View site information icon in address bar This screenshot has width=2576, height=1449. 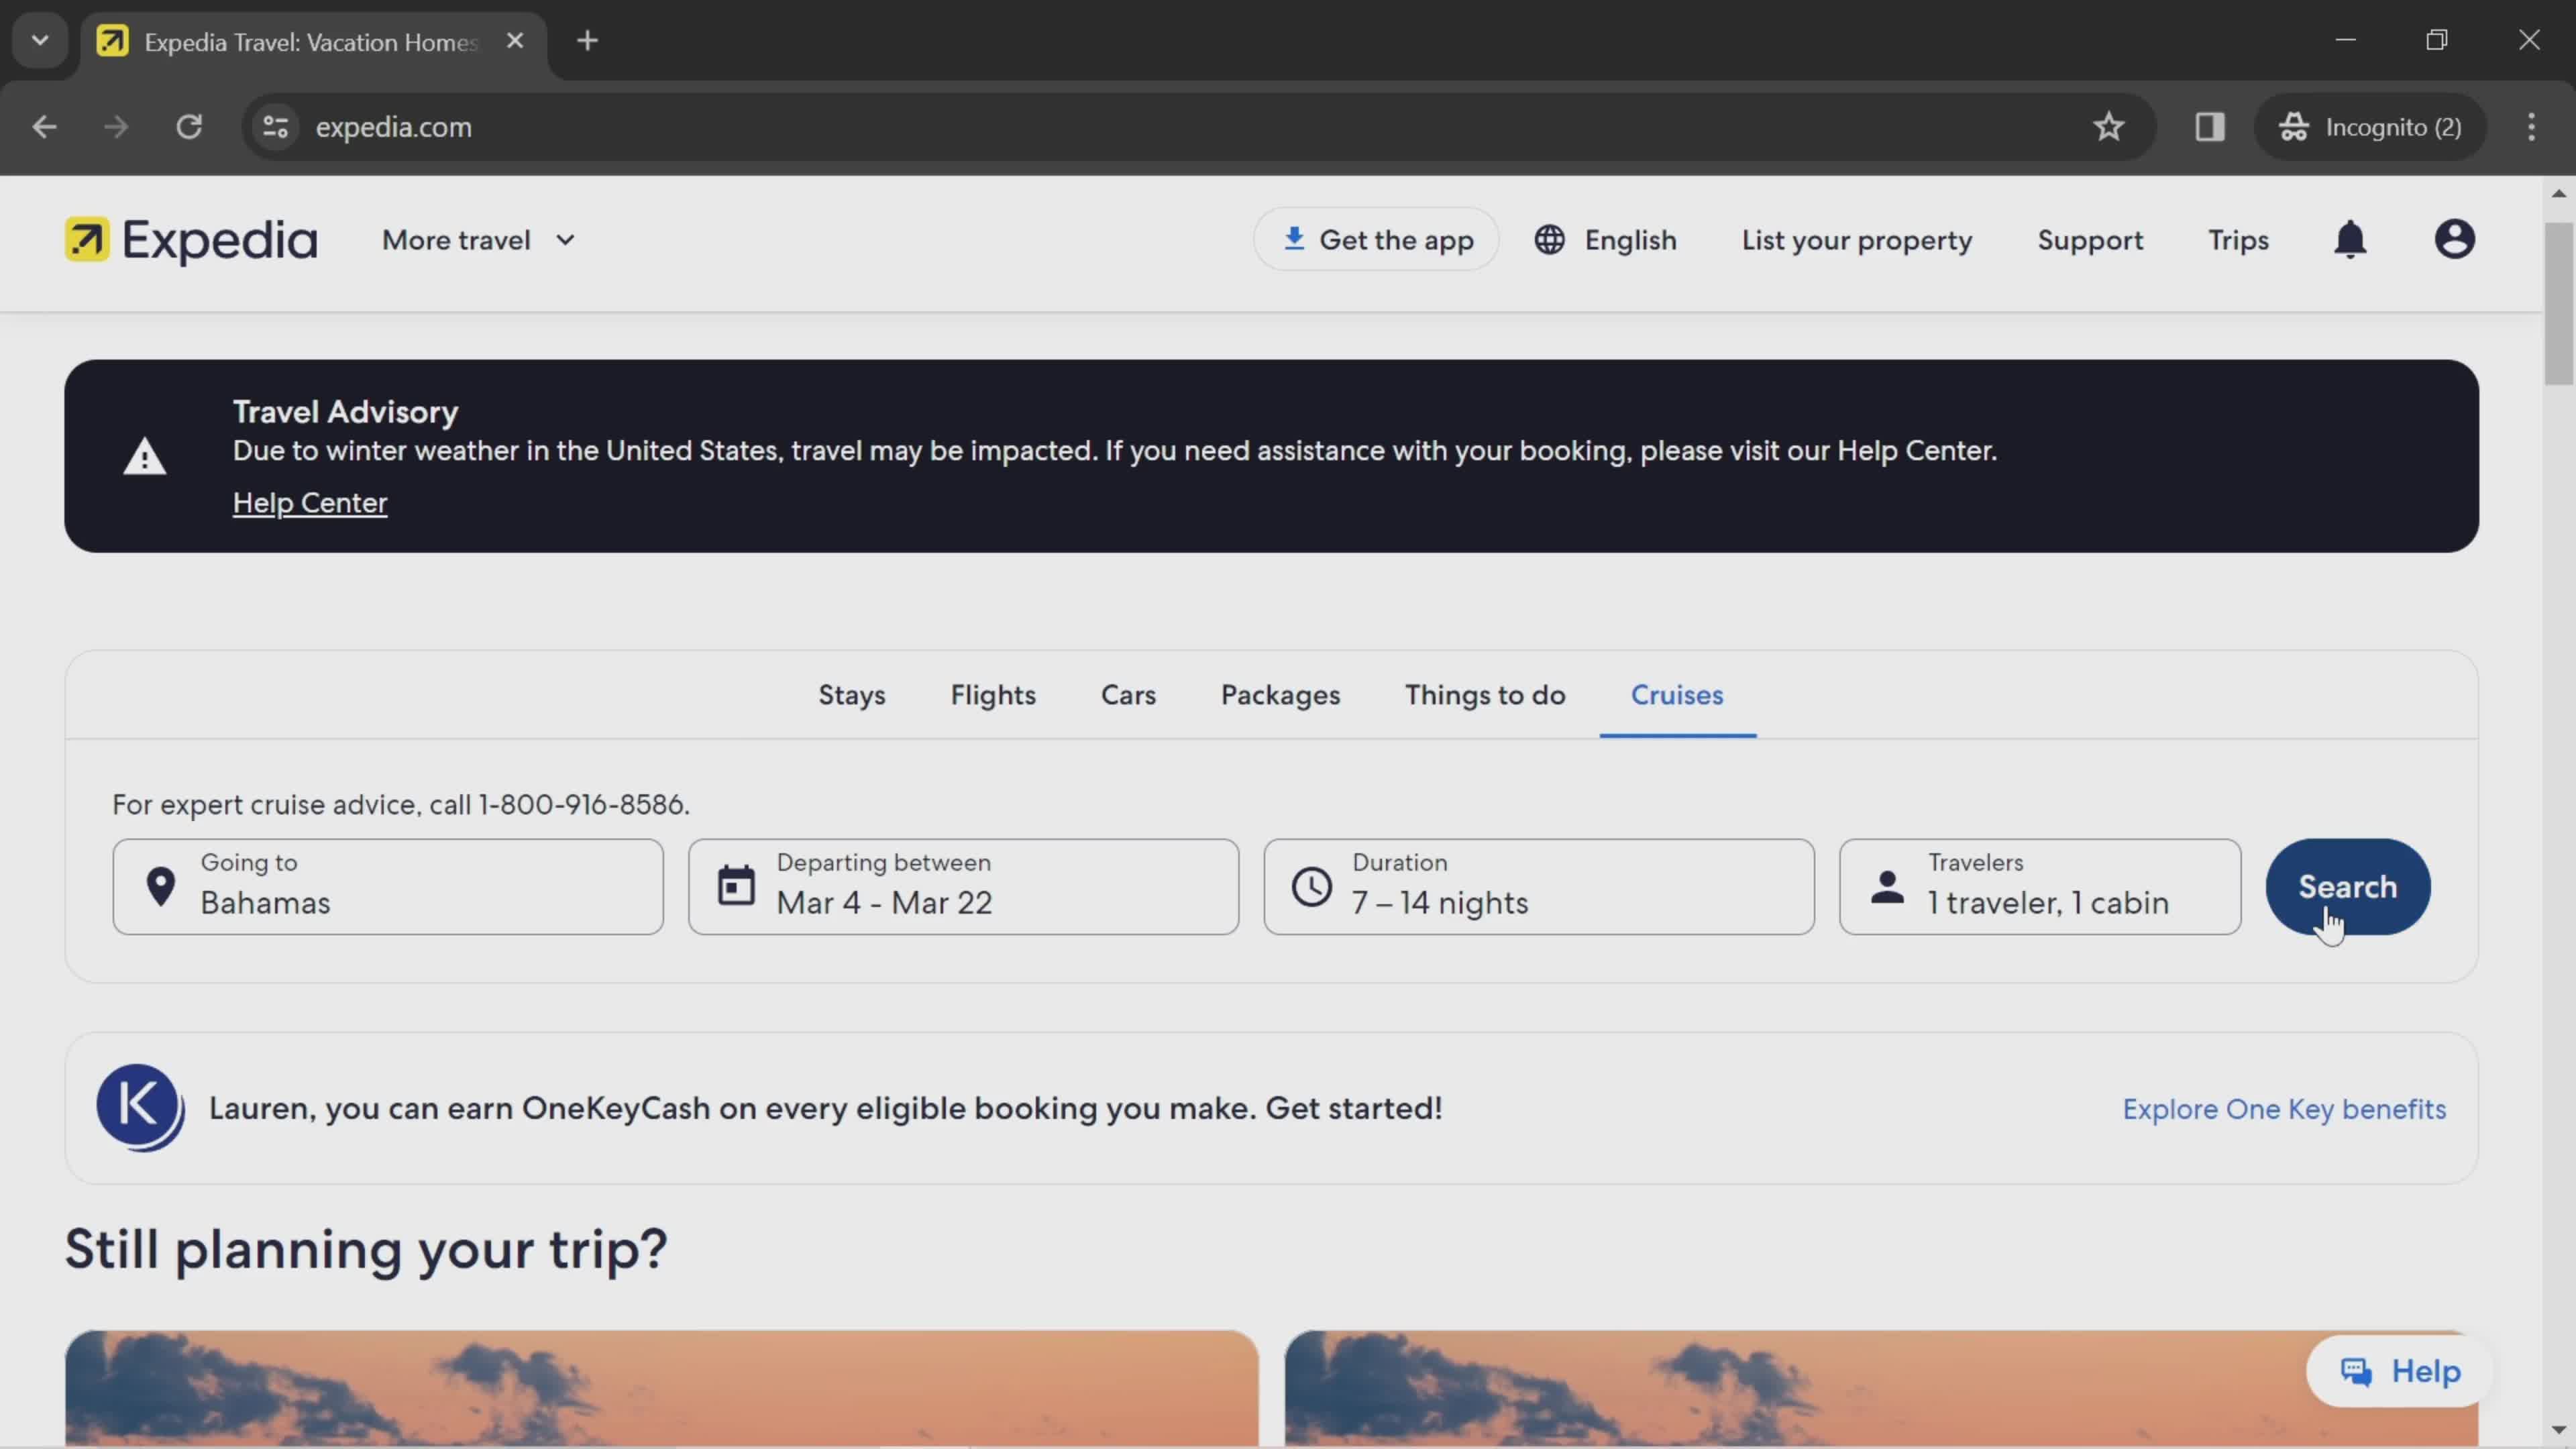[275, 127]
